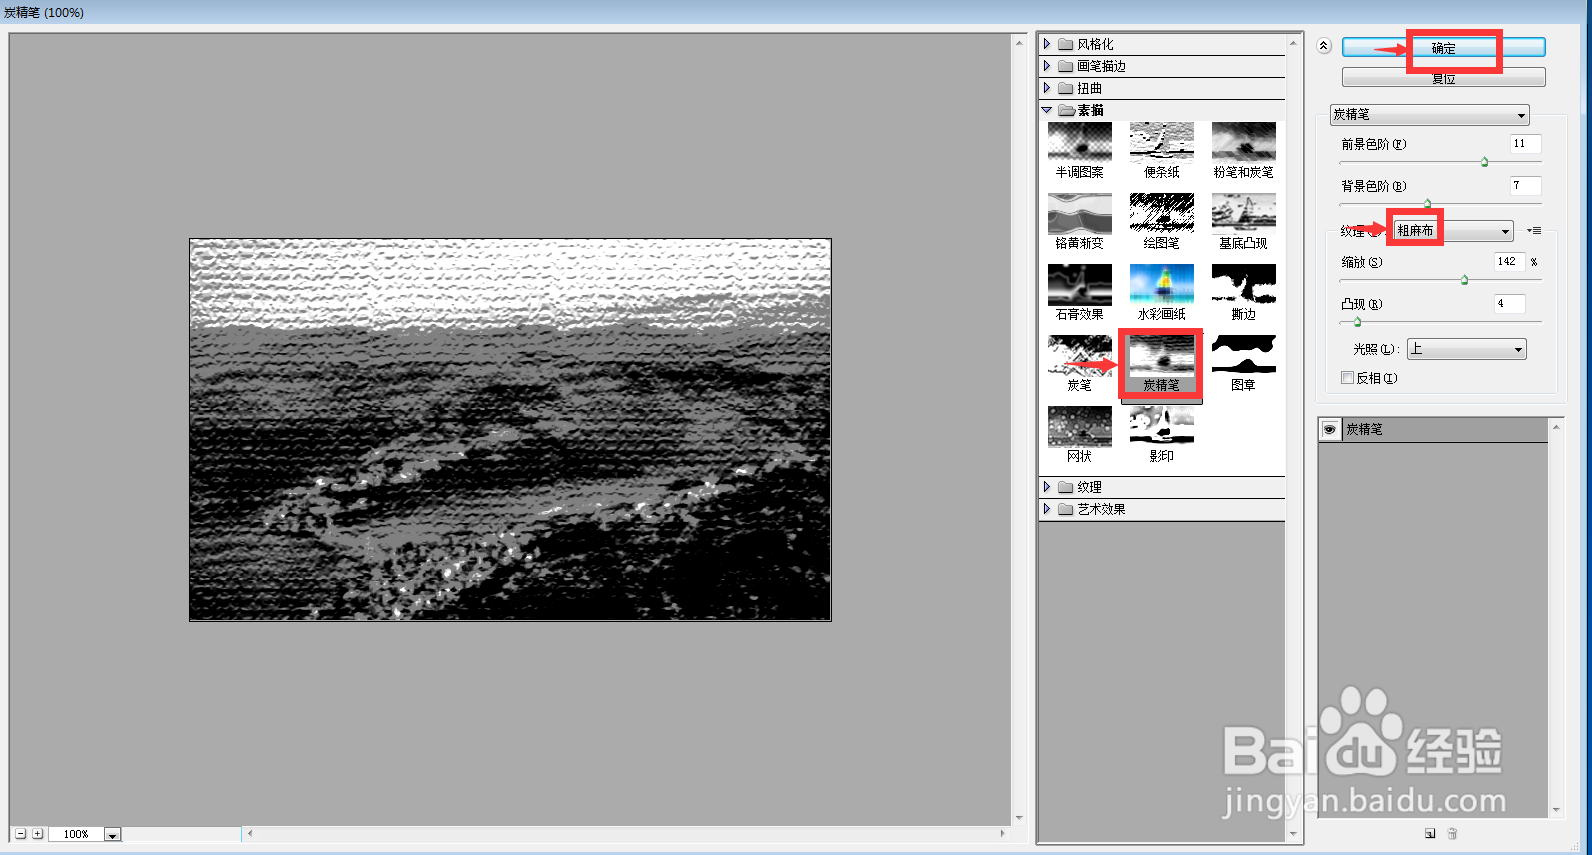1592x855 pixels.
Task: Toggle visibility eye of 炭精笔 effect layer
Action: pyautogui.click(x=1329, y=429)
